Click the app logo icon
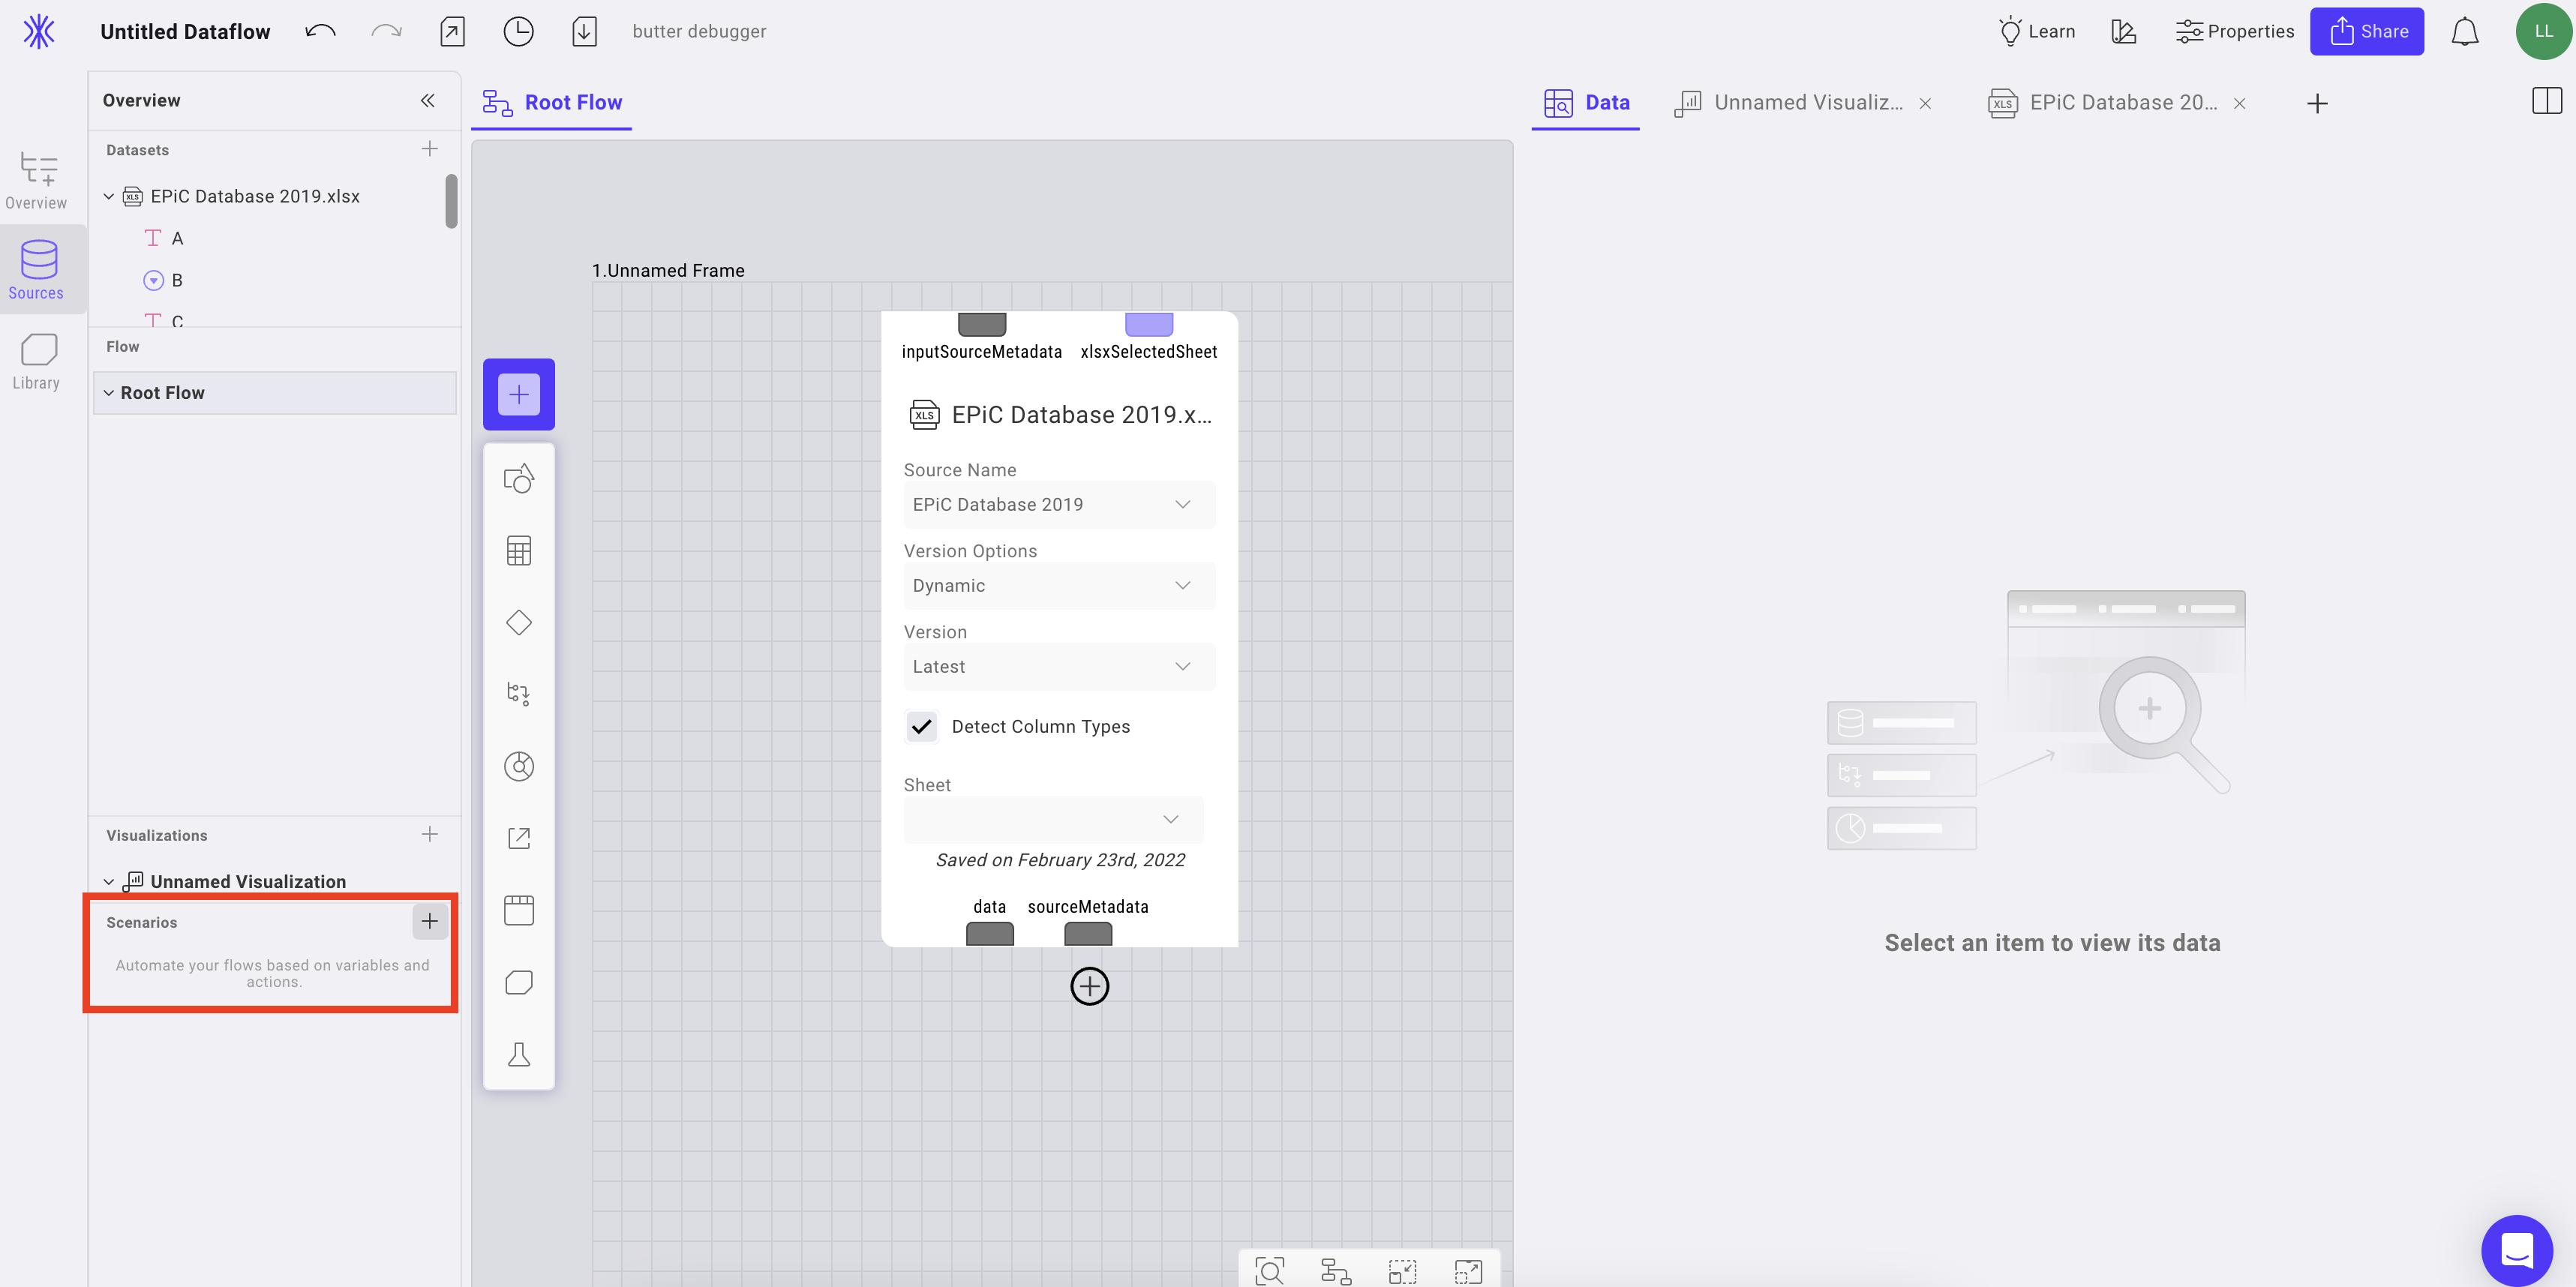The width and height of the screenshot is (2576, 1287). [39, 32]
